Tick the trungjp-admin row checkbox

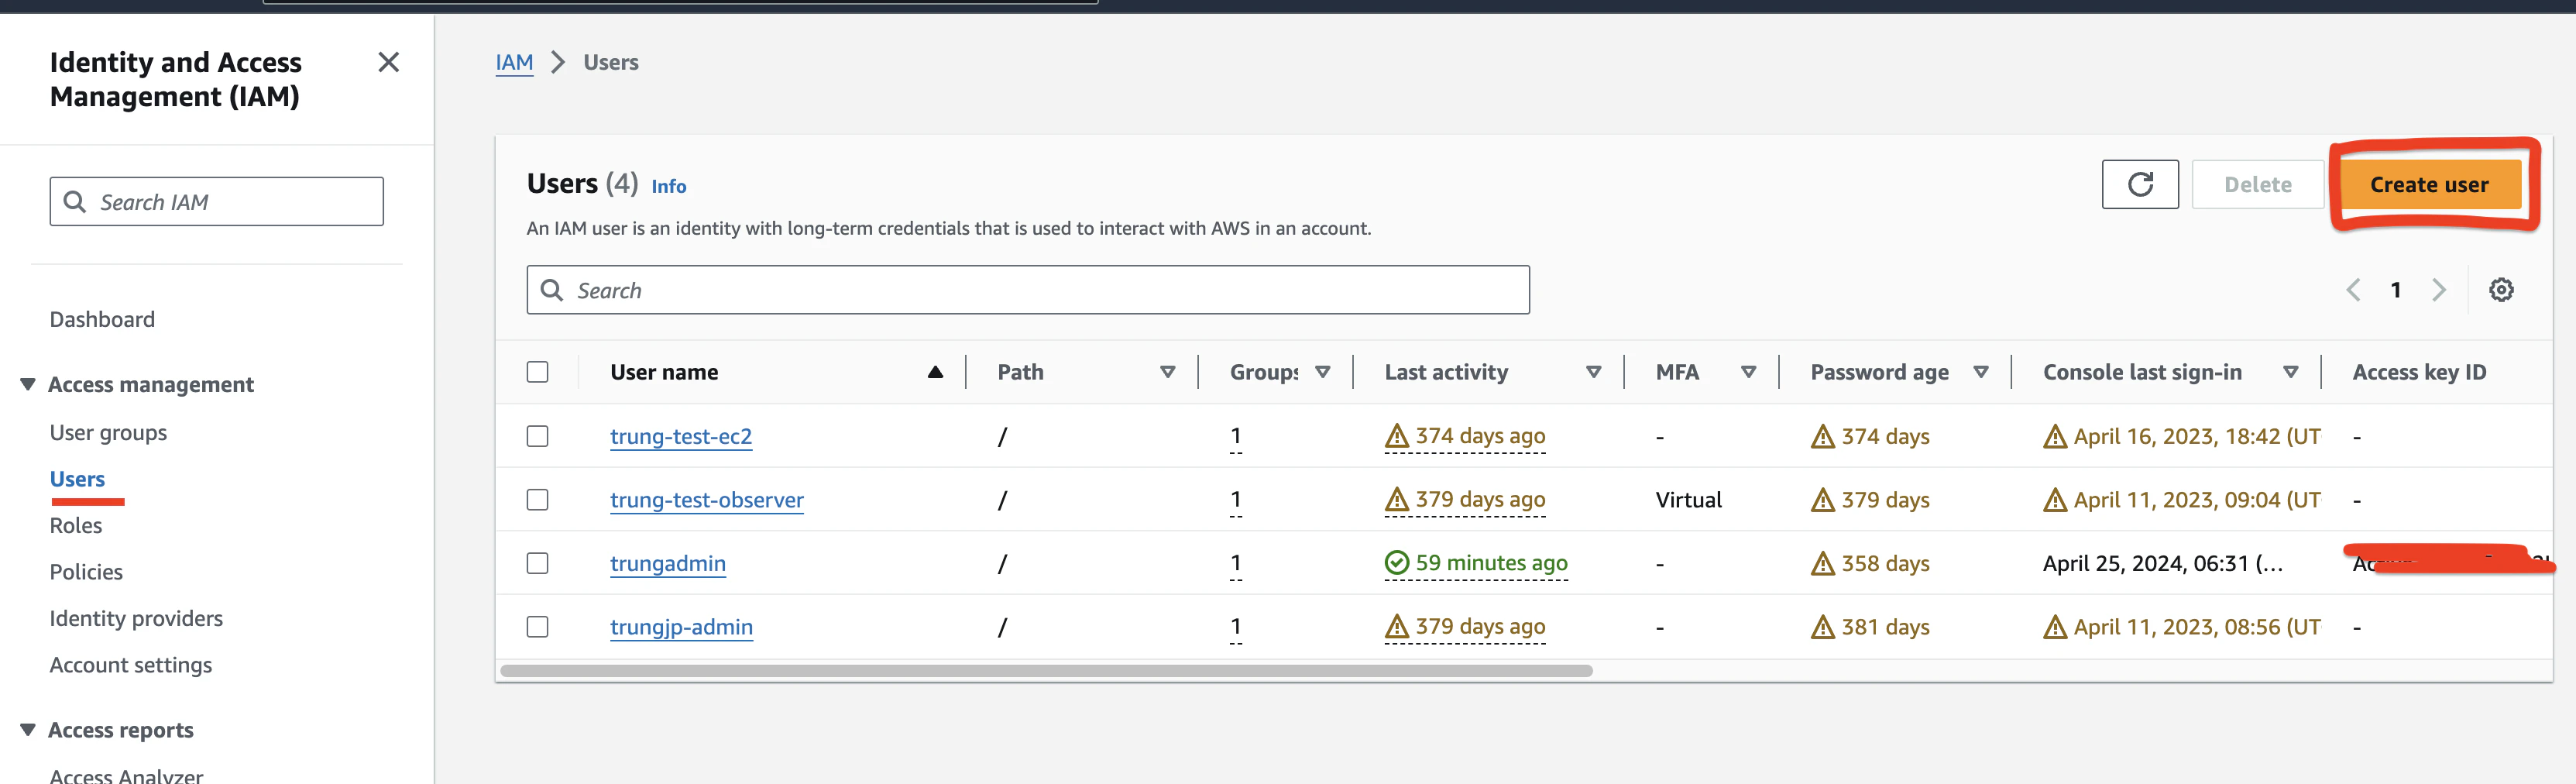point(538,627)
